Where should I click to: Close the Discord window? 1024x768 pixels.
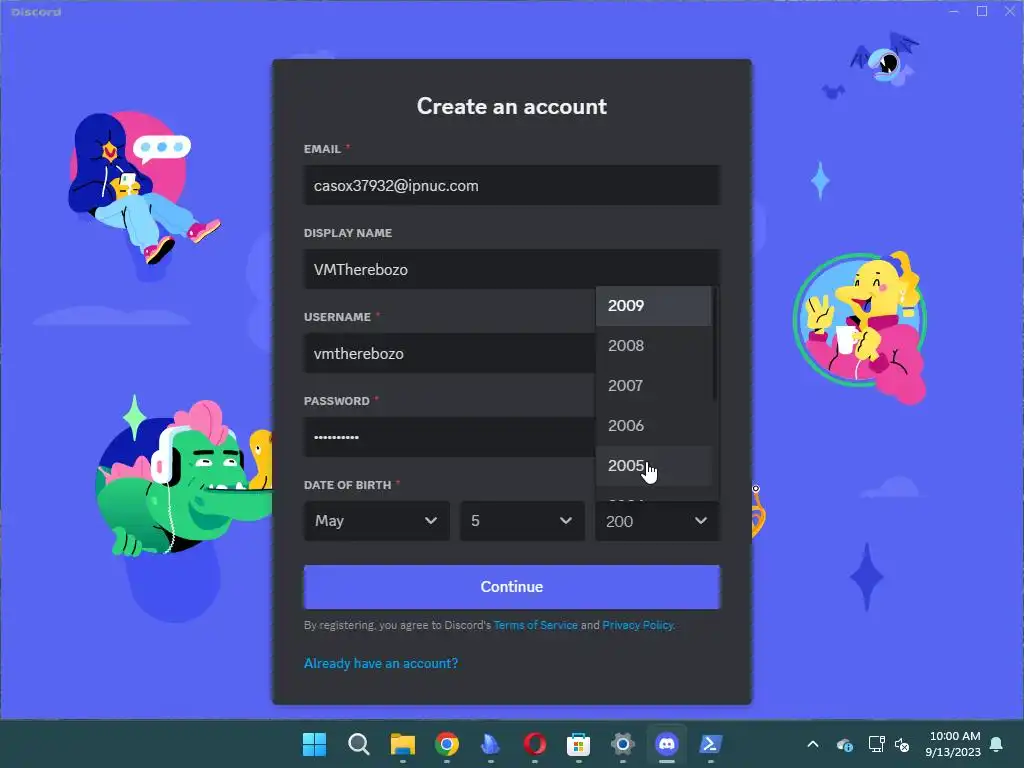pos(1010,11)
